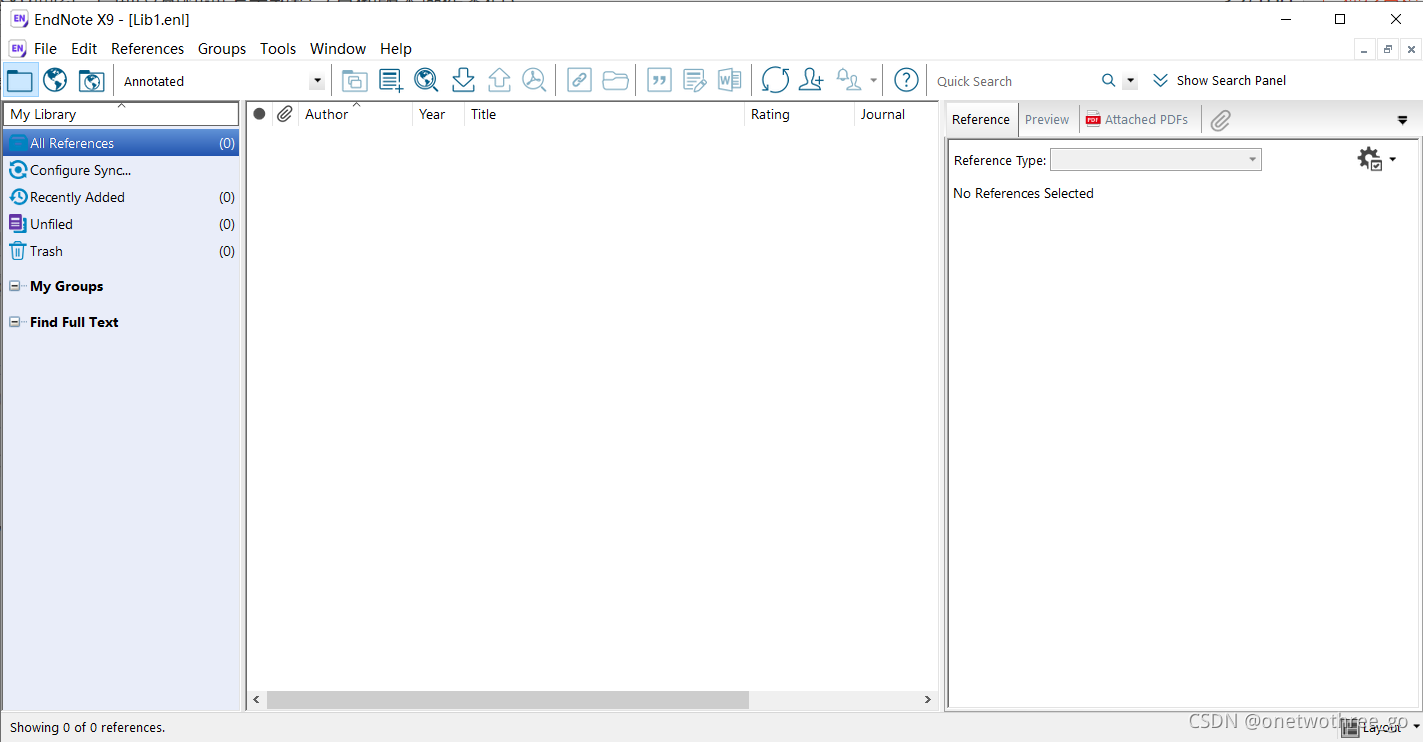This screenshot has height=742, width=1423.
Task: Minimize the inner Lib1.enl document window
Action: point(1365,49)
